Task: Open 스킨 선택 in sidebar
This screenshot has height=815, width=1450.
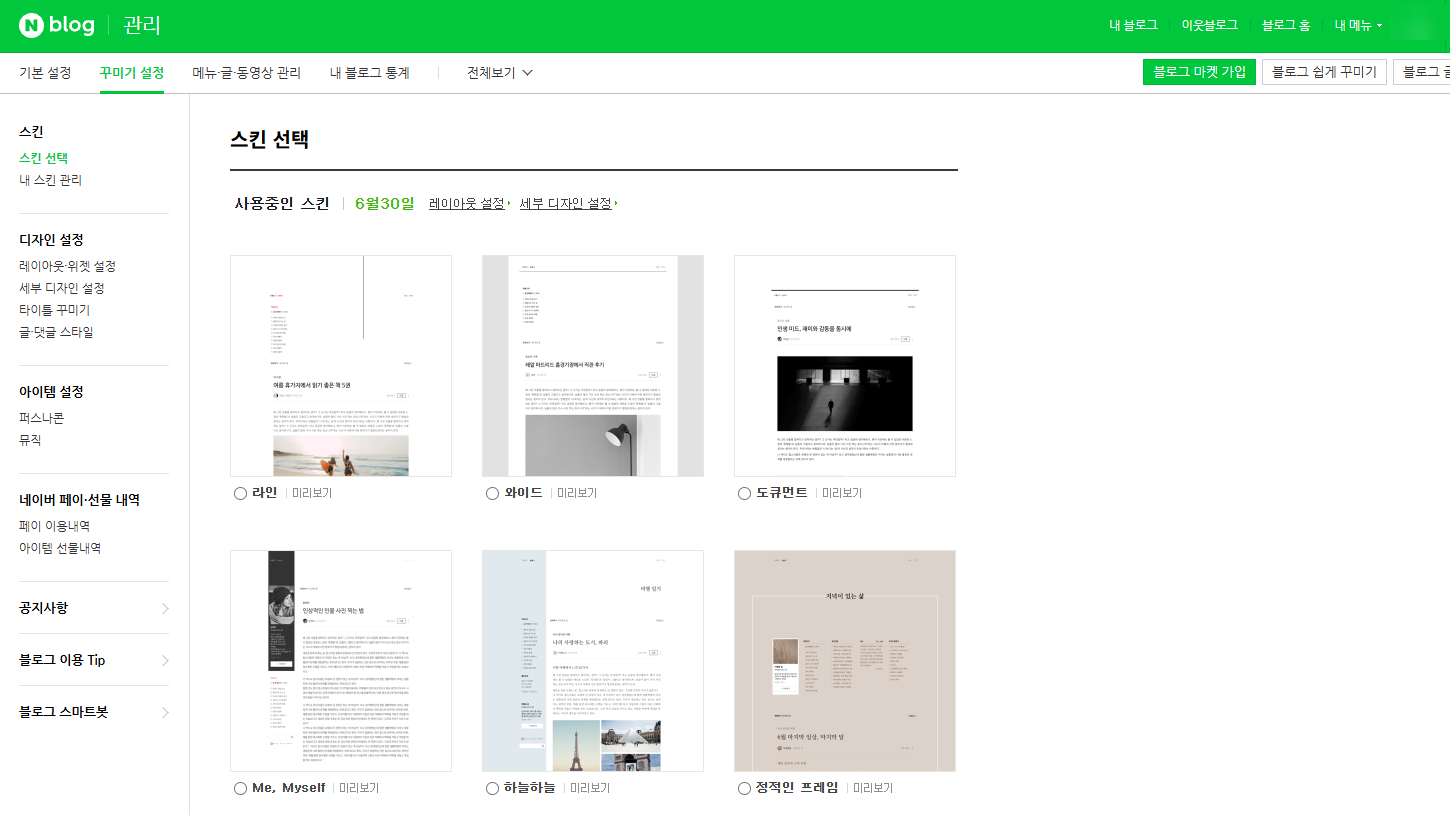Action: (44, 158)
